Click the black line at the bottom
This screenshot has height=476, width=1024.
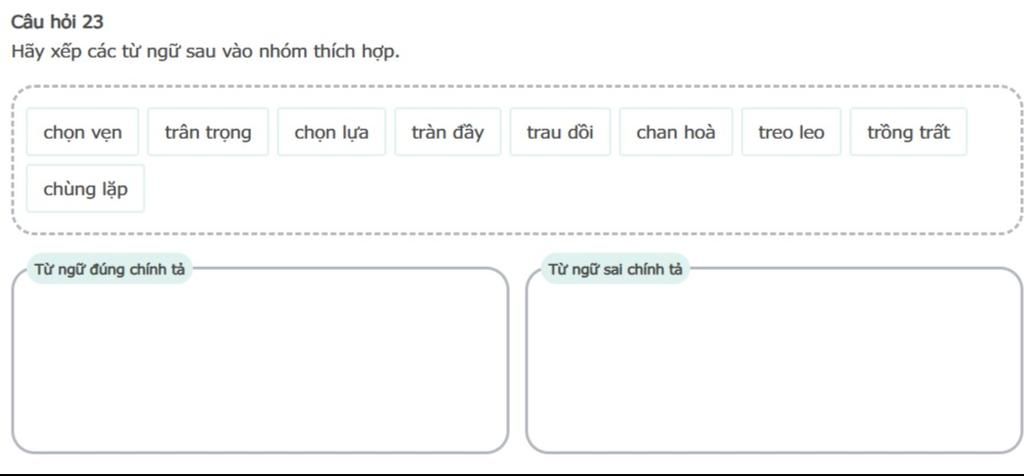pyautogui.click(x=512, y=473)
